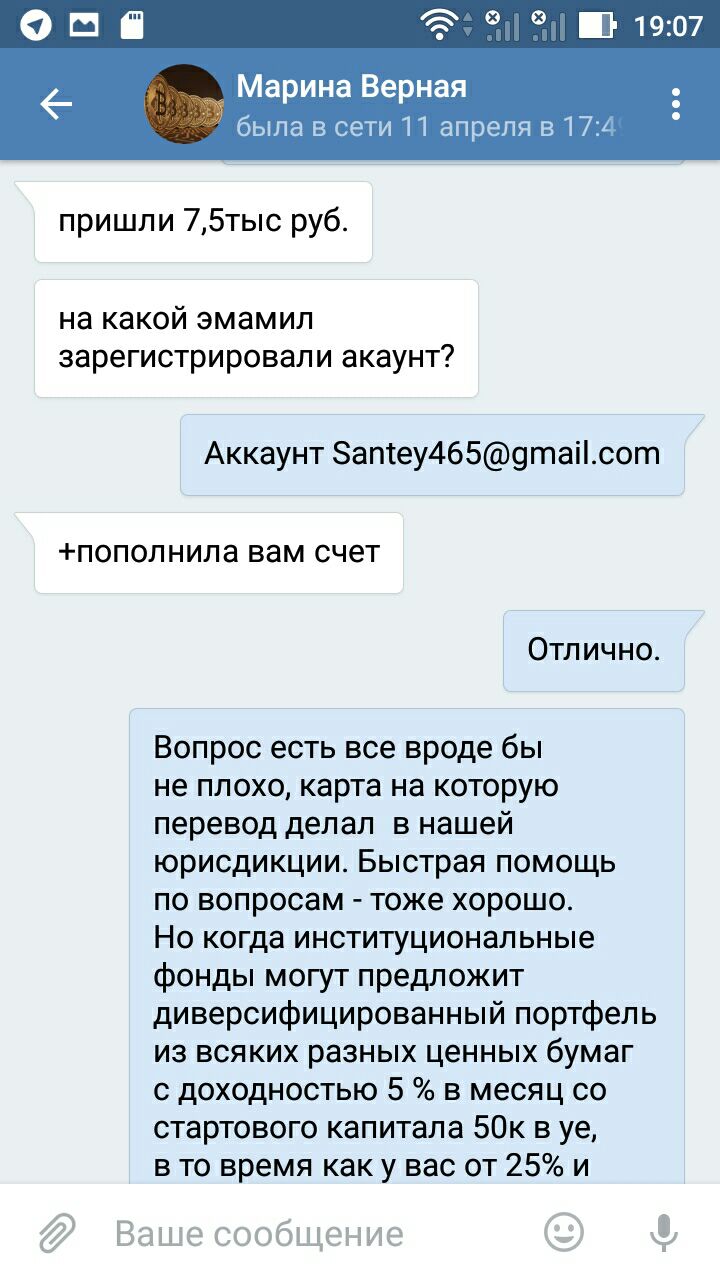The width and height of the screenshot is (720, 1280).
Task: Select message на какой эмамил зарегистрировали акаунт
Action: pos(256,338)
